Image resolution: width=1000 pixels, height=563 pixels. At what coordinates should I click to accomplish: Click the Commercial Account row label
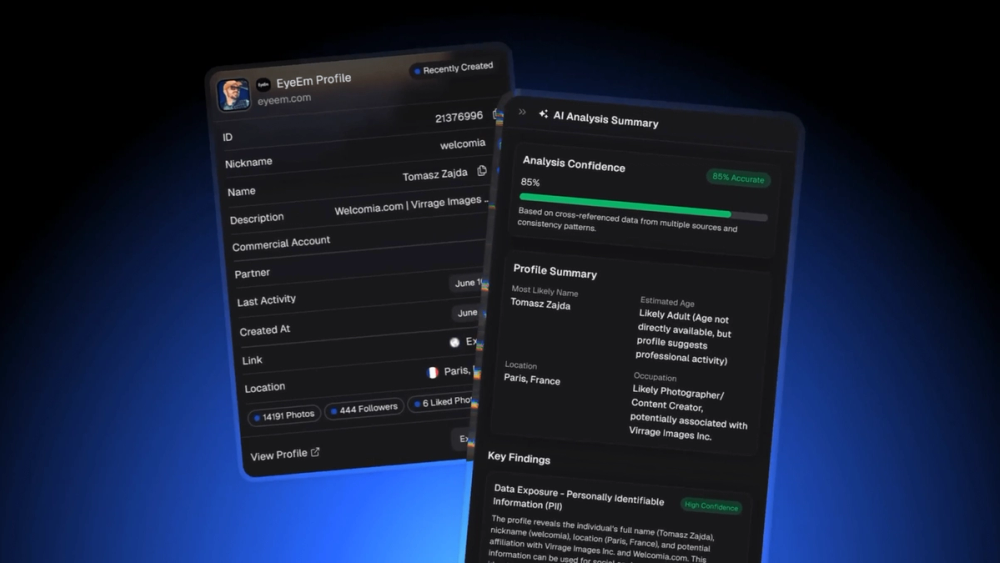tap(281, 243)
